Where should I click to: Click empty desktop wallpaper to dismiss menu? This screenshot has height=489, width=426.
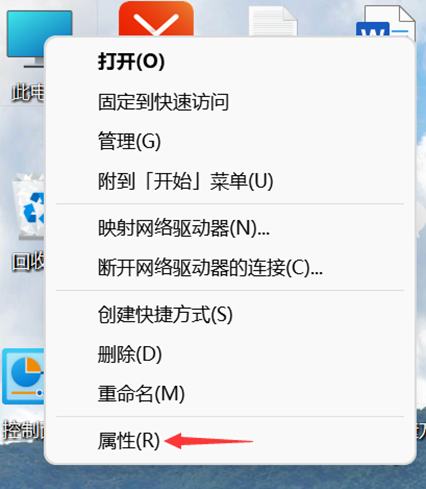pyautogui.click(x=213, y=477)
